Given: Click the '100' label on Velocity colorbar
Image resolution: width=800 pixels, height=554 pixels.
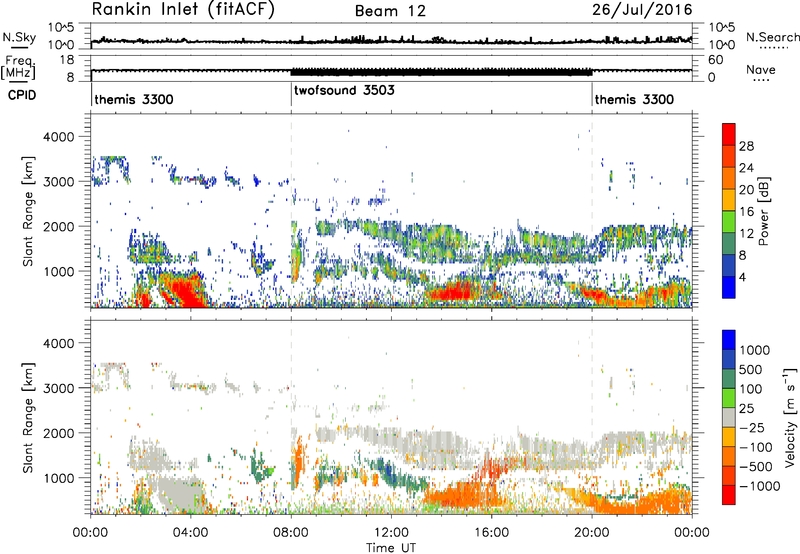Looking at the screenshot, I should (x=751, y=389).
